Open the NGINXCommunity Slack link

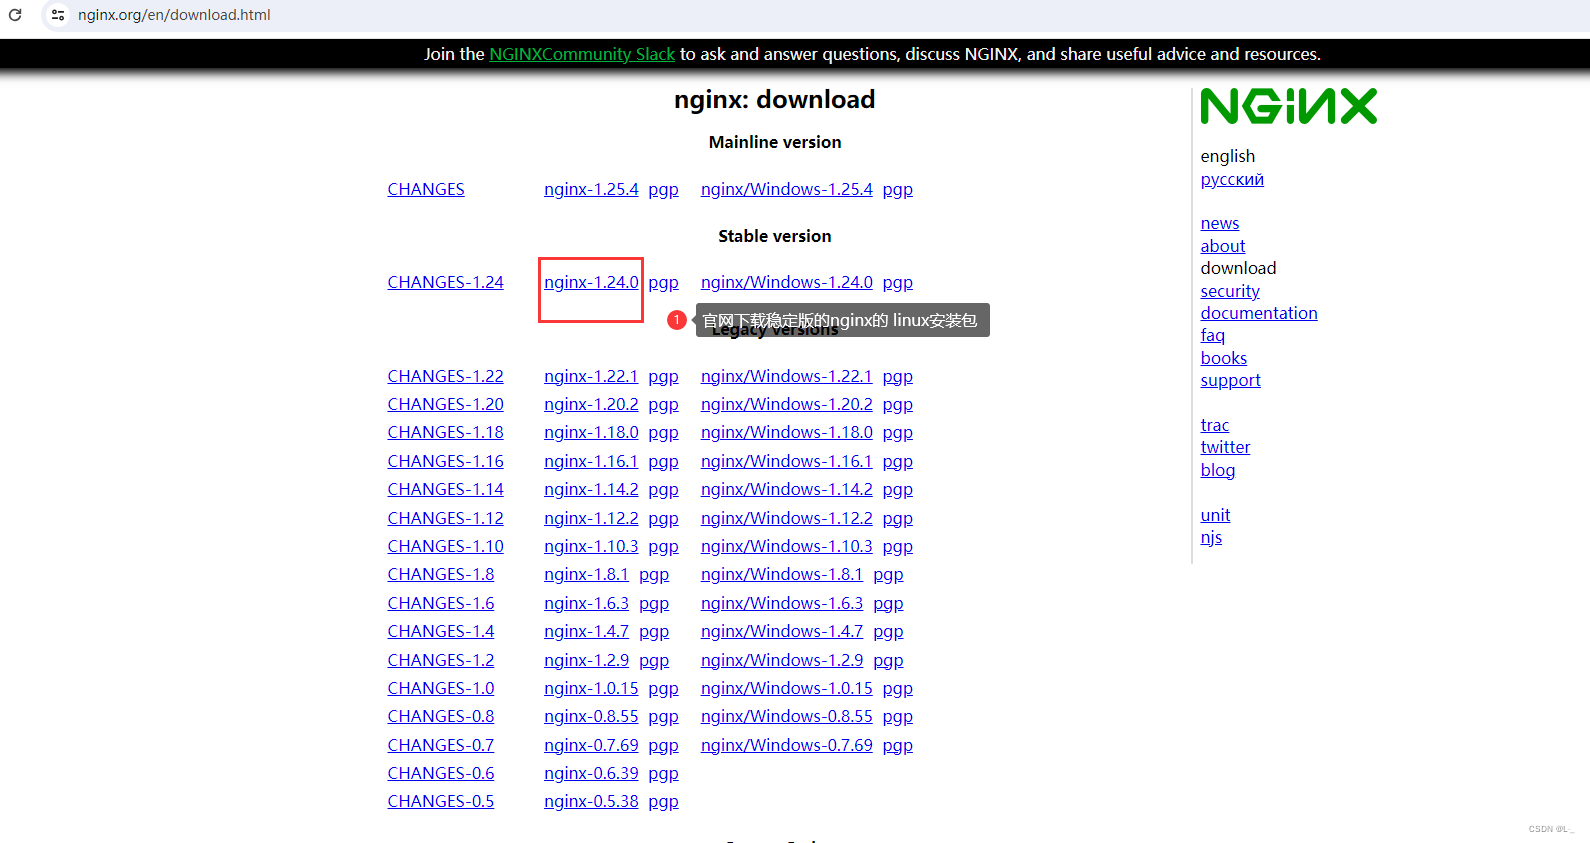582,54
